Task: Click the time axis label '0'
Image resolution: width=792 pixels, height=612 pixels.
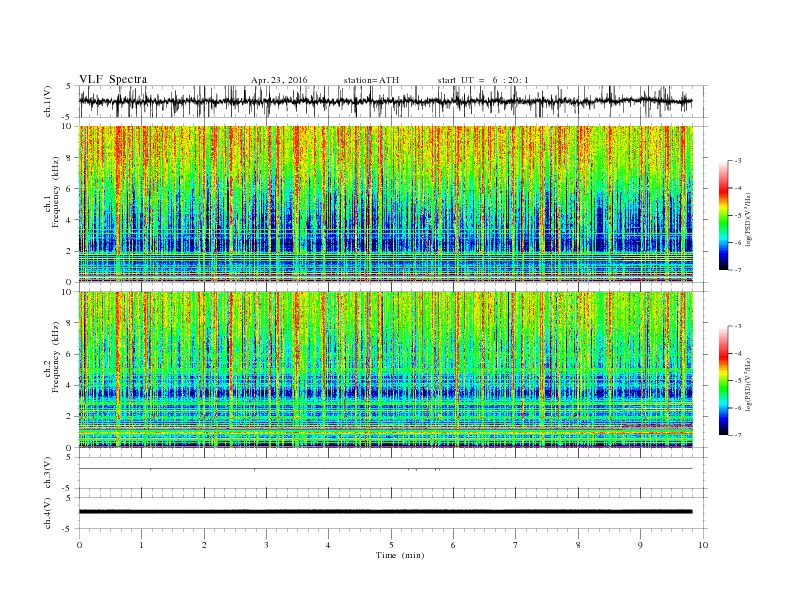Action: coord(79,545)
